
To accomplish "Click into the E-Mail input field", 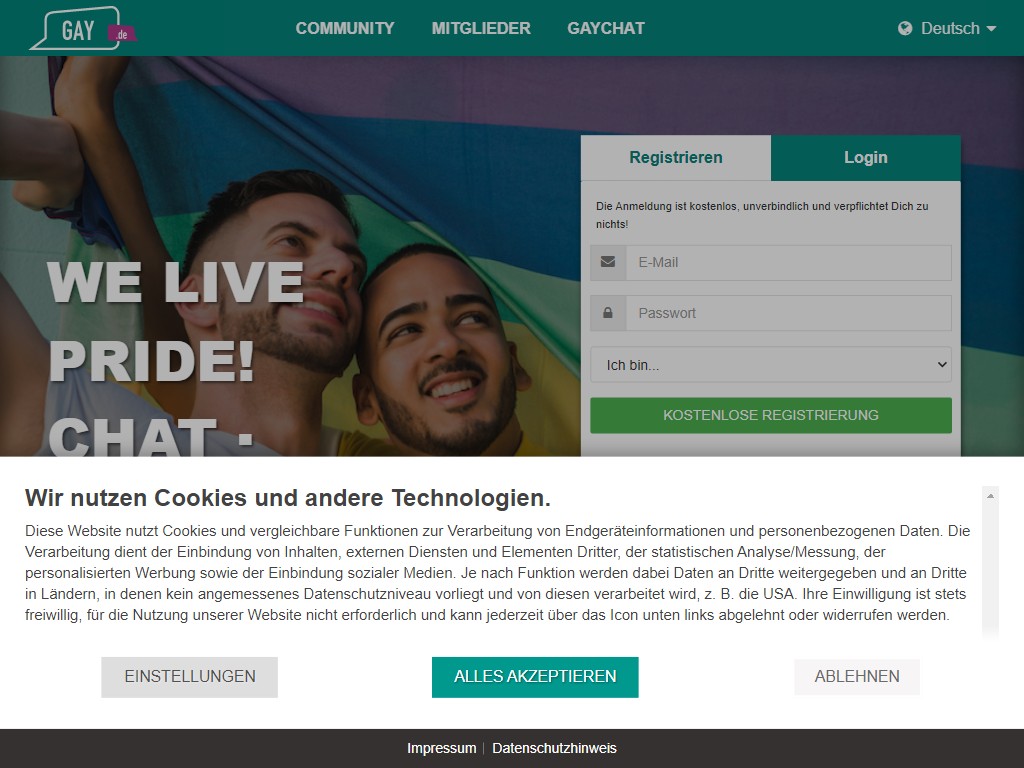I will (x=788, y=263).
